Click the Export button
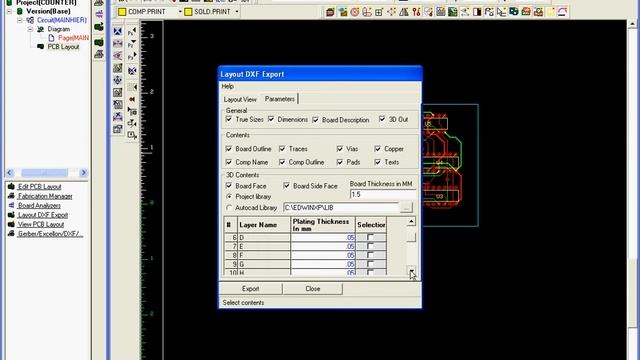 click(x=251, y=289)
